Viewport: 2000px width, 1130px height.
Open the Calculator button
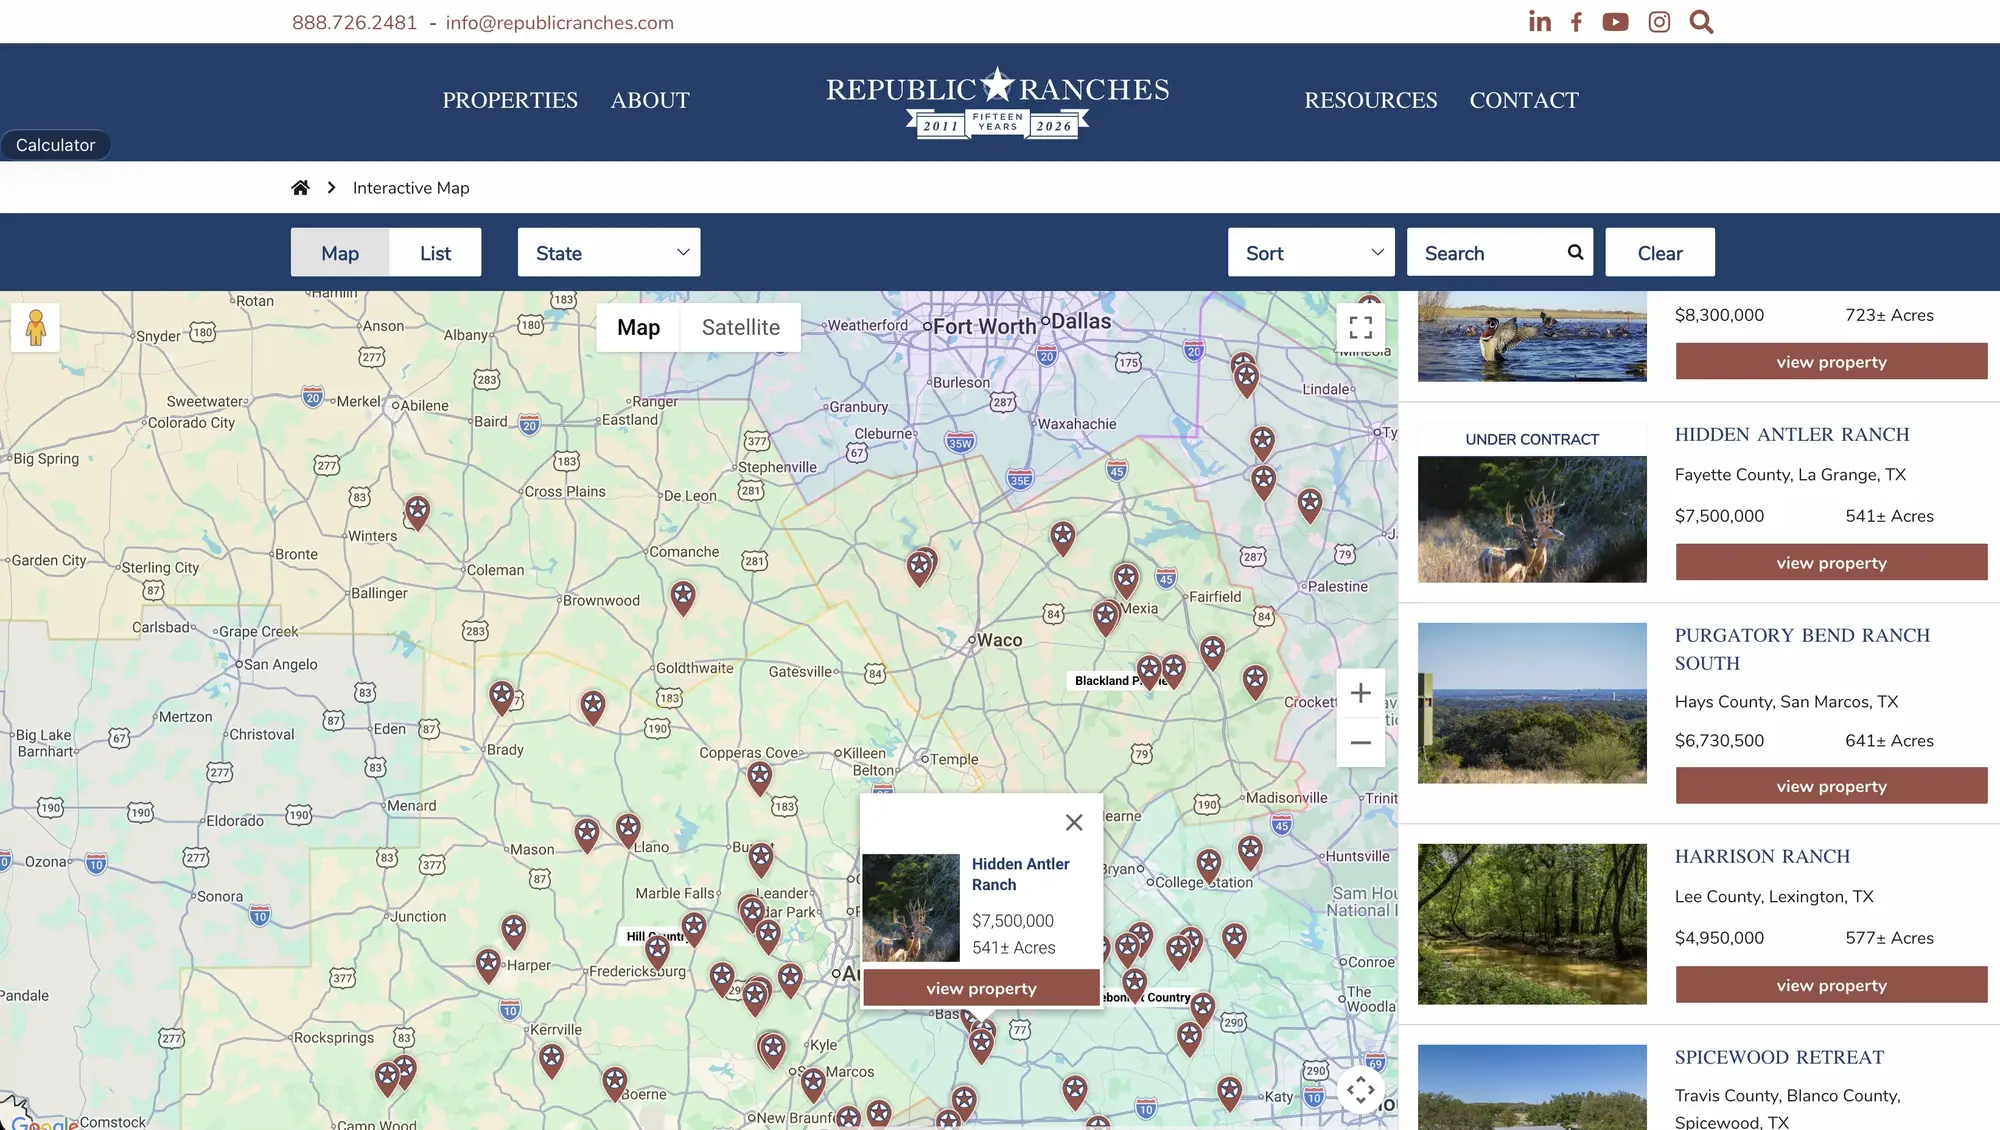pos(55,145)
